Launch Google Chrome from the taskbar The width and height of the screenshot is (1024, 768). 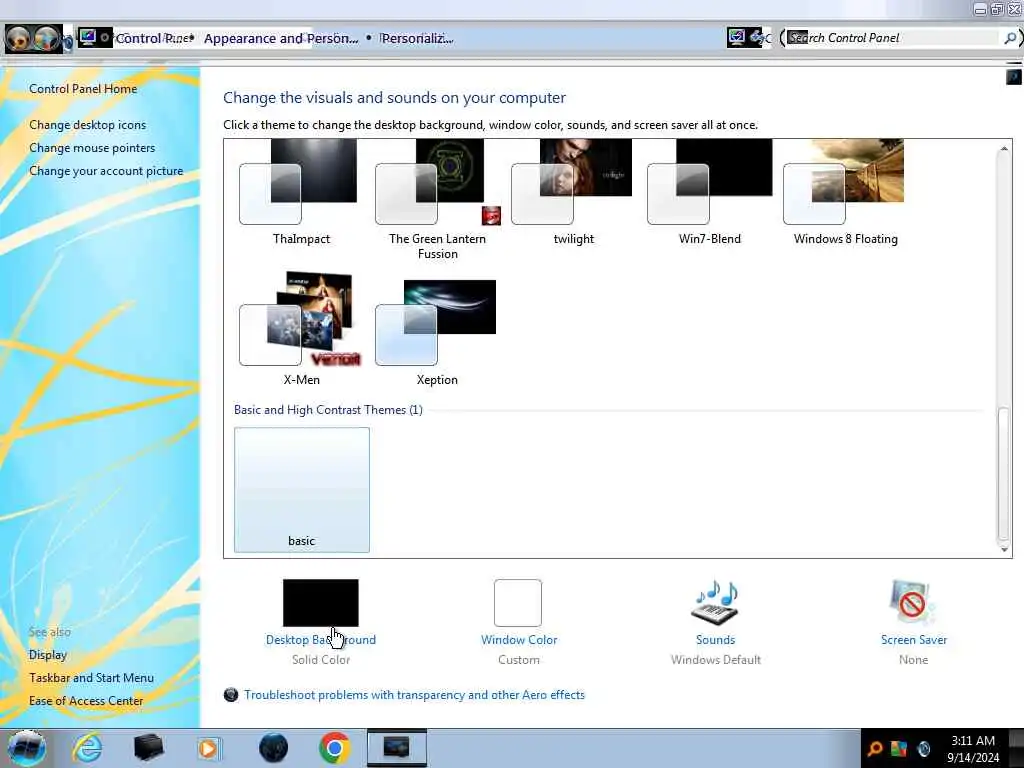coord(334,748)
